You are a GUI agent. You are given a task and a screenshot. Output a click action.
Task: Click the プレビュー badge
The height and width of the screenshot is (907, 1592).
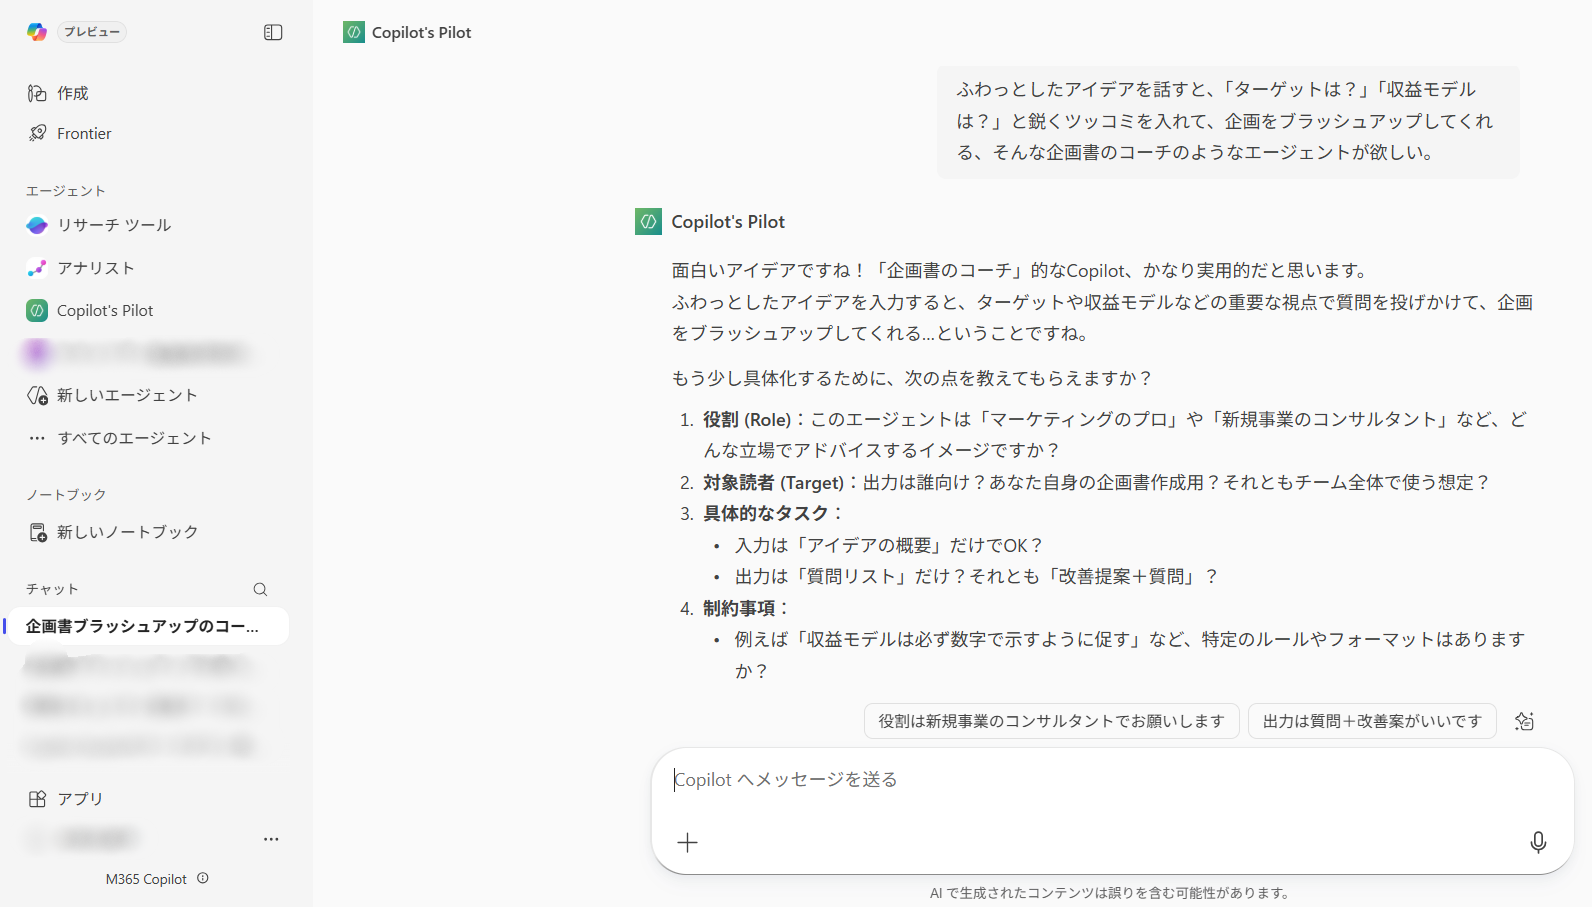click(92, 32)
